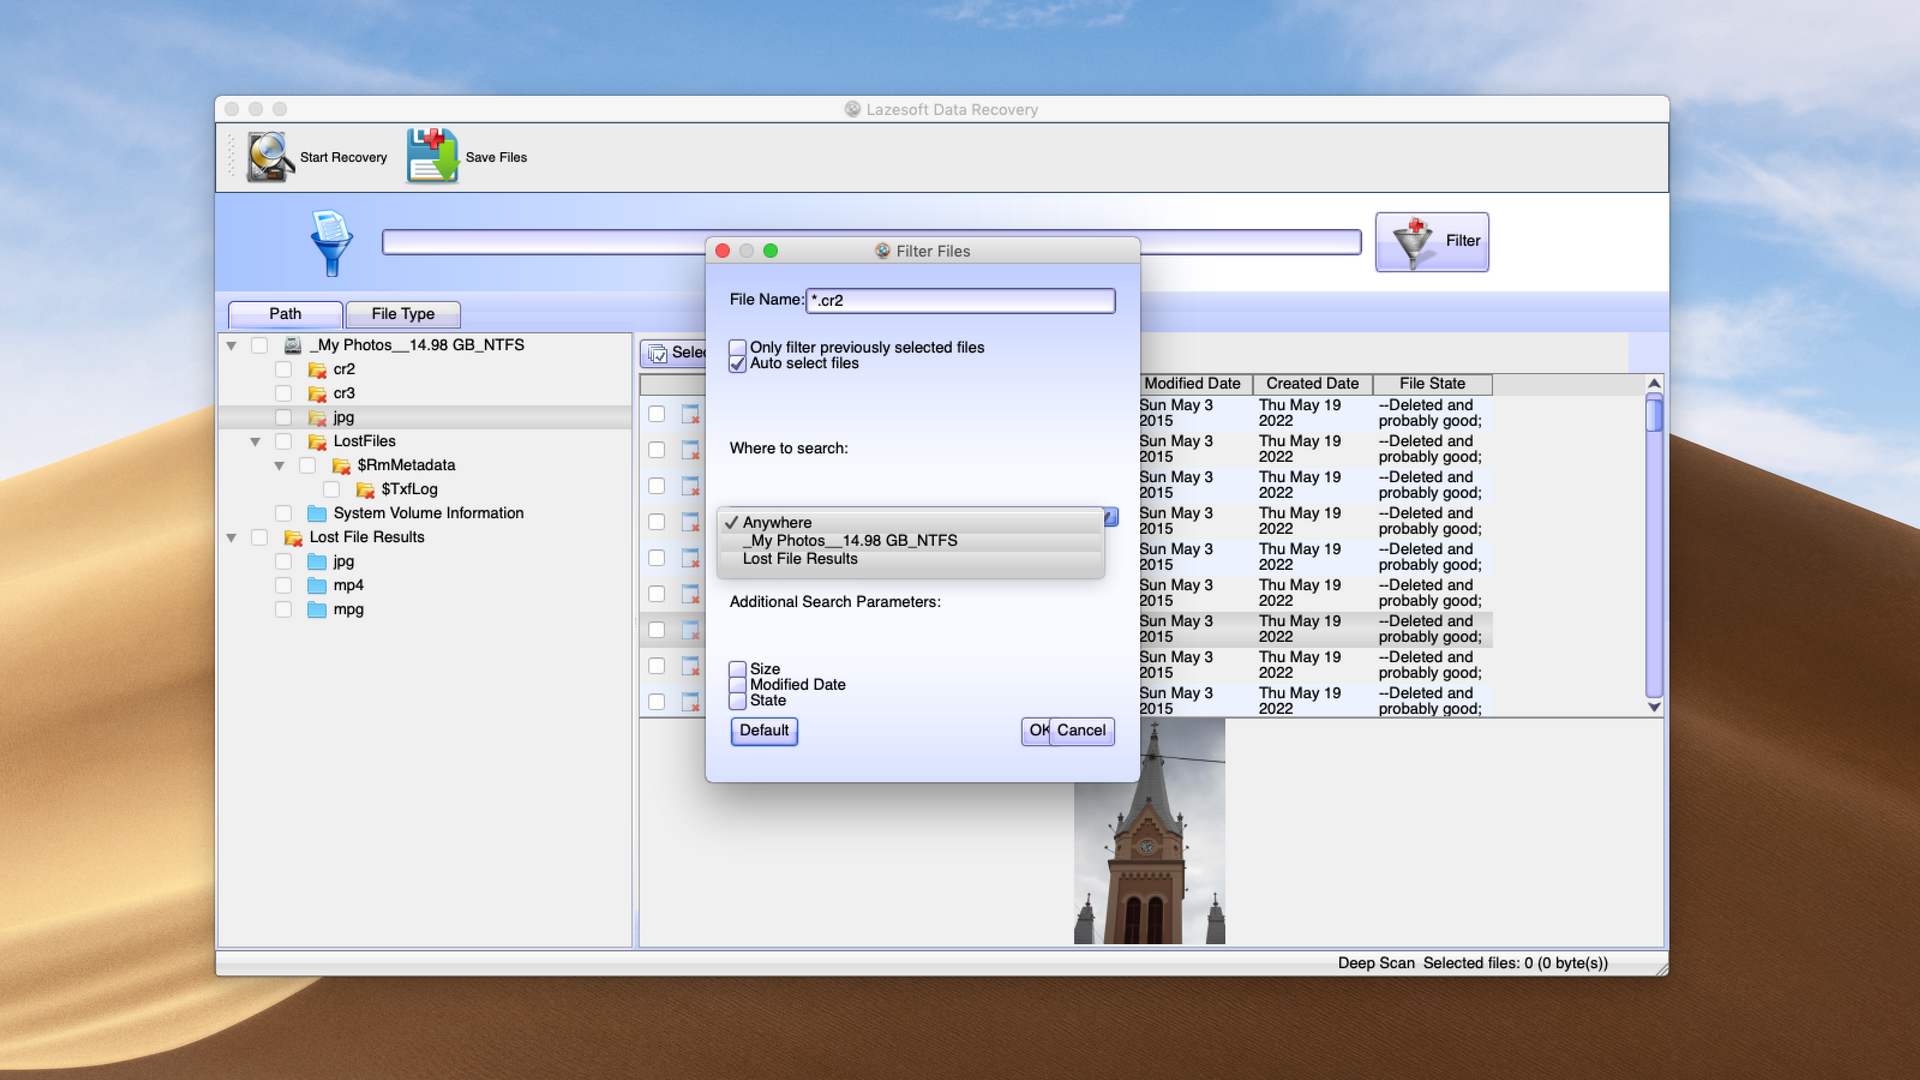Click the file list scroll-up arrow
This screenshot has height=1080, width=1920.
click(1654, 384)
